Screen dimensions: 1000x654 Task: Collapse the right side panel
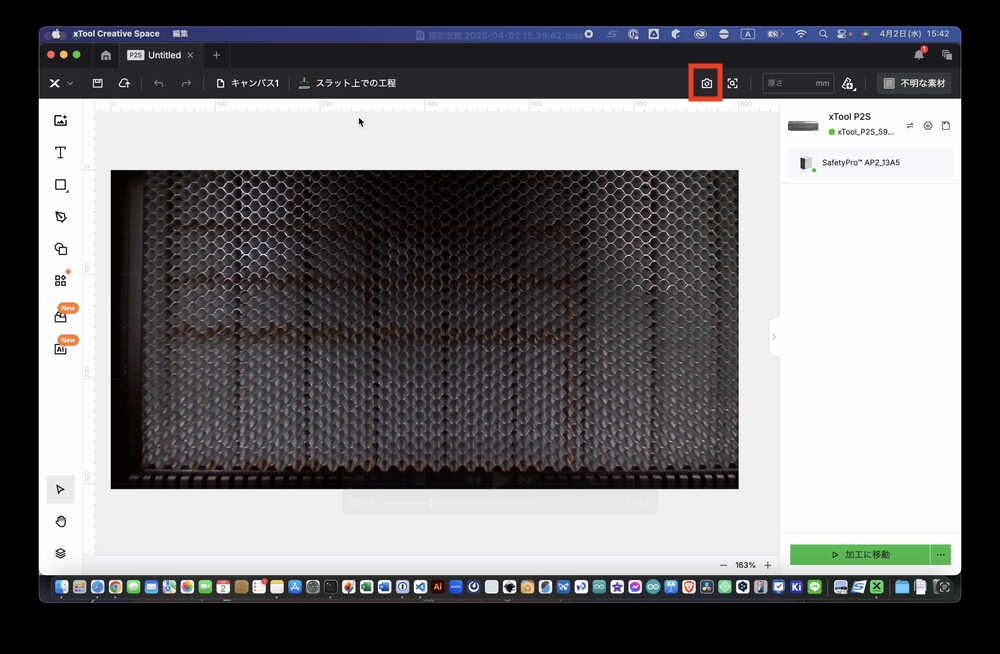point(774,337)
